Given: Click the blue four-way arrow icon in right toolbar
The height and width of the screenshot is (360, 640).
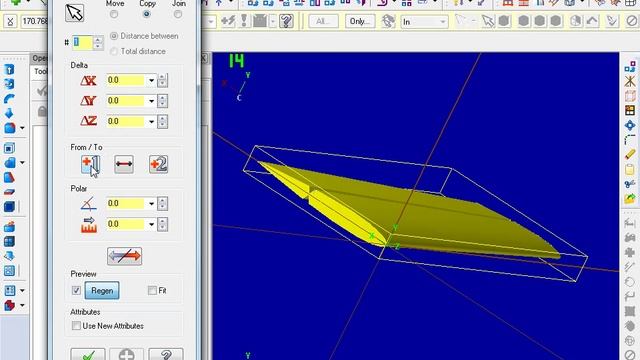Looking at the screenshot, I should [630, 125].
